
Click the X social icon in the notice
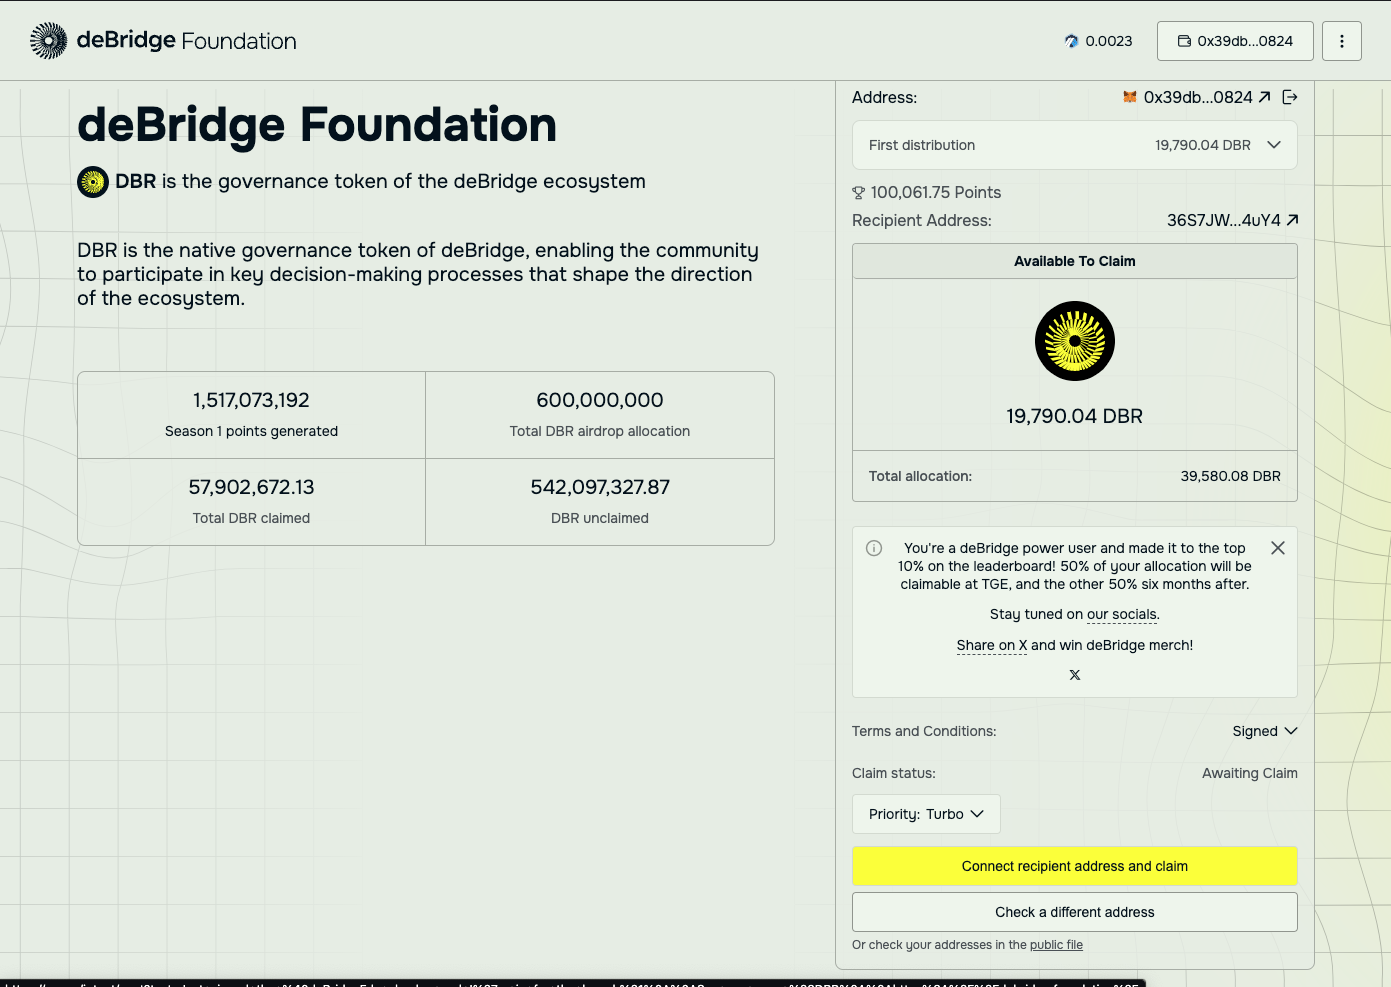coord(1075,675)
